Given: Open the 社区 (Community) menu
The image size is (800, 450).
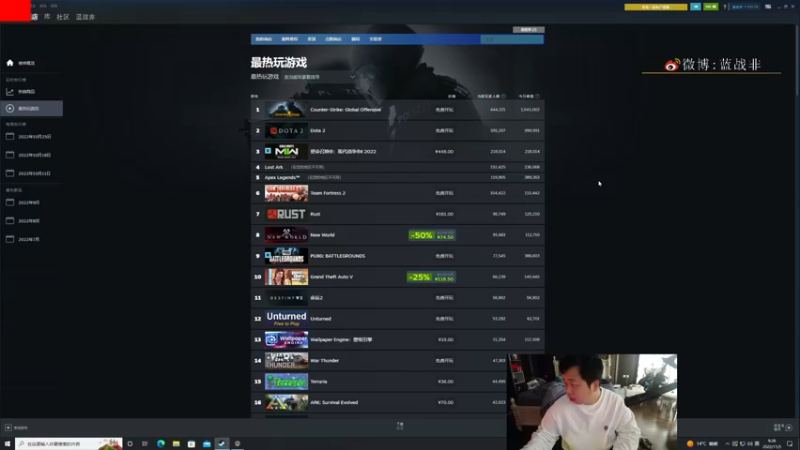Looking at the screenshot, I should [x=63, y=17].
